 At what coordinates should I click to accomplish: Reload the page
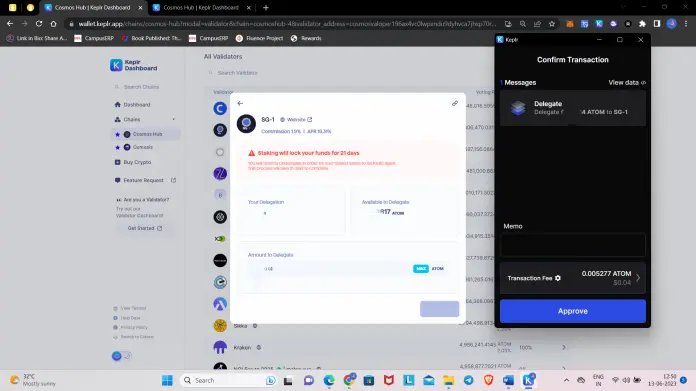coord(39,24)
